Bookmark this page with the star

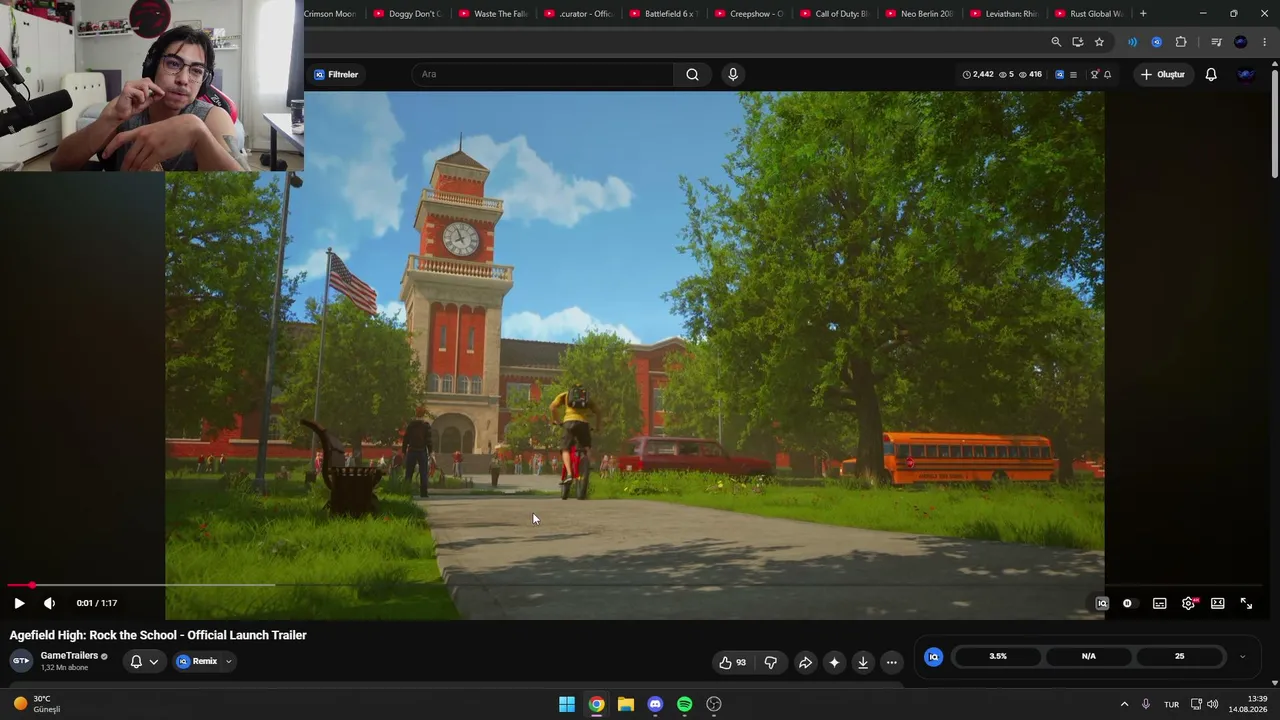pyautogui.click(x=1099, y=42)
